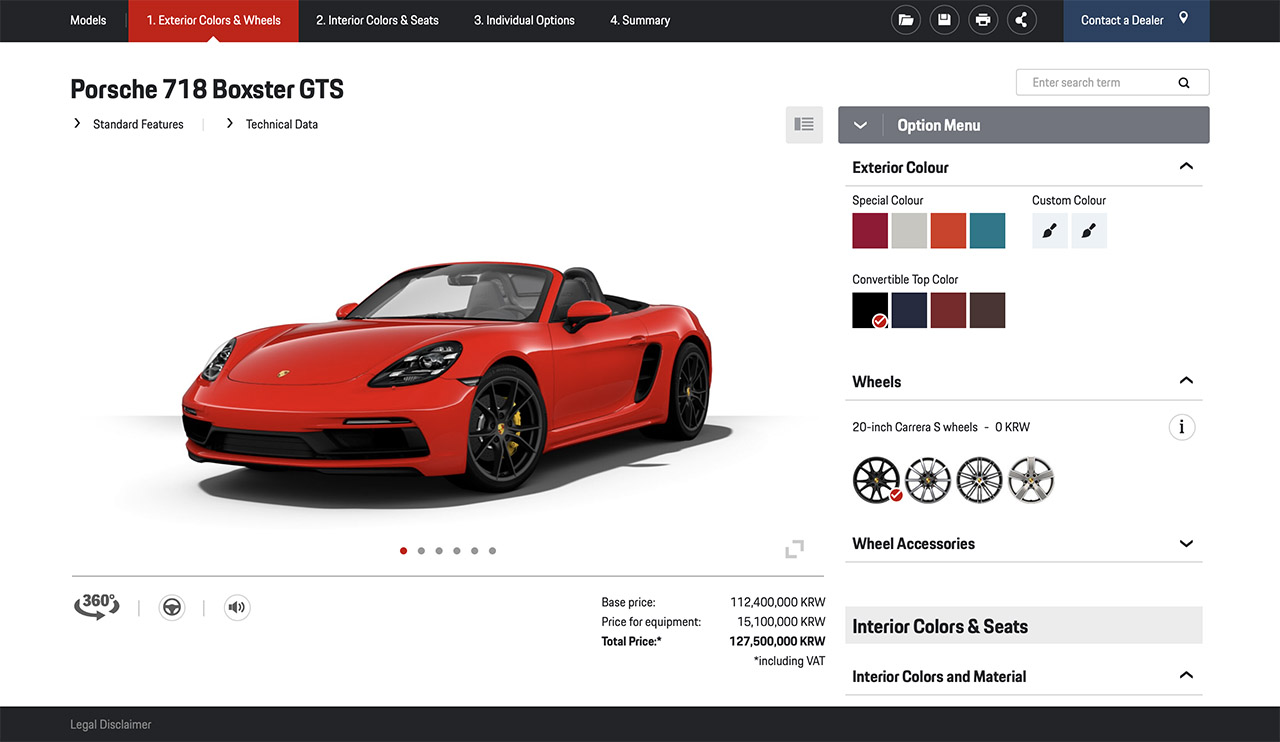Viewport: 1280px width, 742px height.
Task: Expand the Wheel Accessories section
Action: tap(1186, 544)
